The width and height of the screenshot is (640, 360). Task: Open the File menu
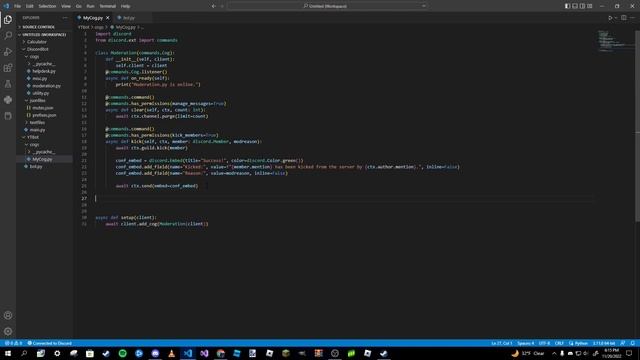tap(17, 6)
